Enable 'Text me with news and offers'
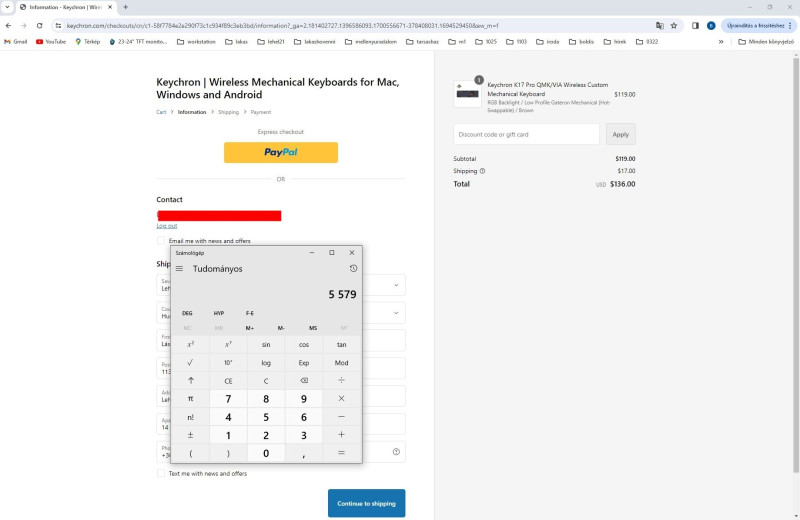The image size is (800, 520). [161, 473]
